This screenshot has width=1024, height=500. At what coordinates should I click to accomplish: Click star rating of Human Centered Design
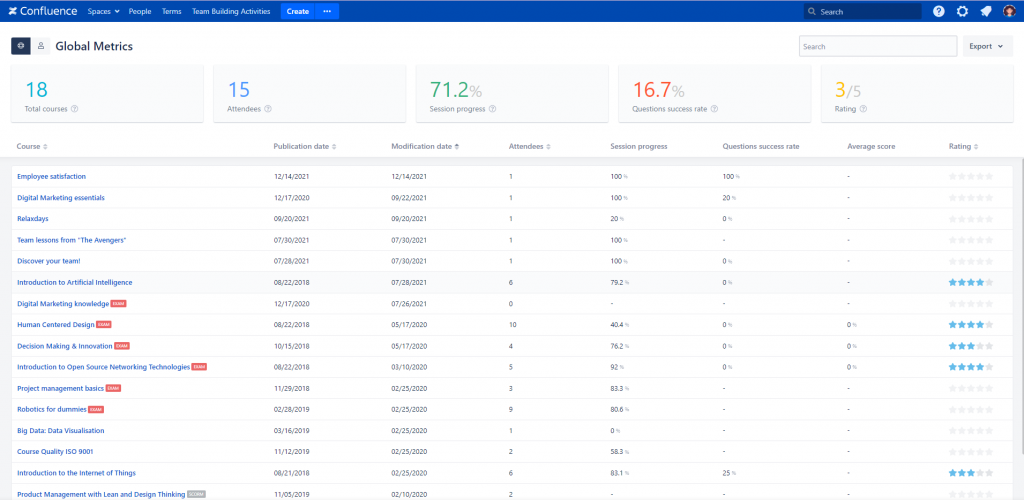coord(970,324)
